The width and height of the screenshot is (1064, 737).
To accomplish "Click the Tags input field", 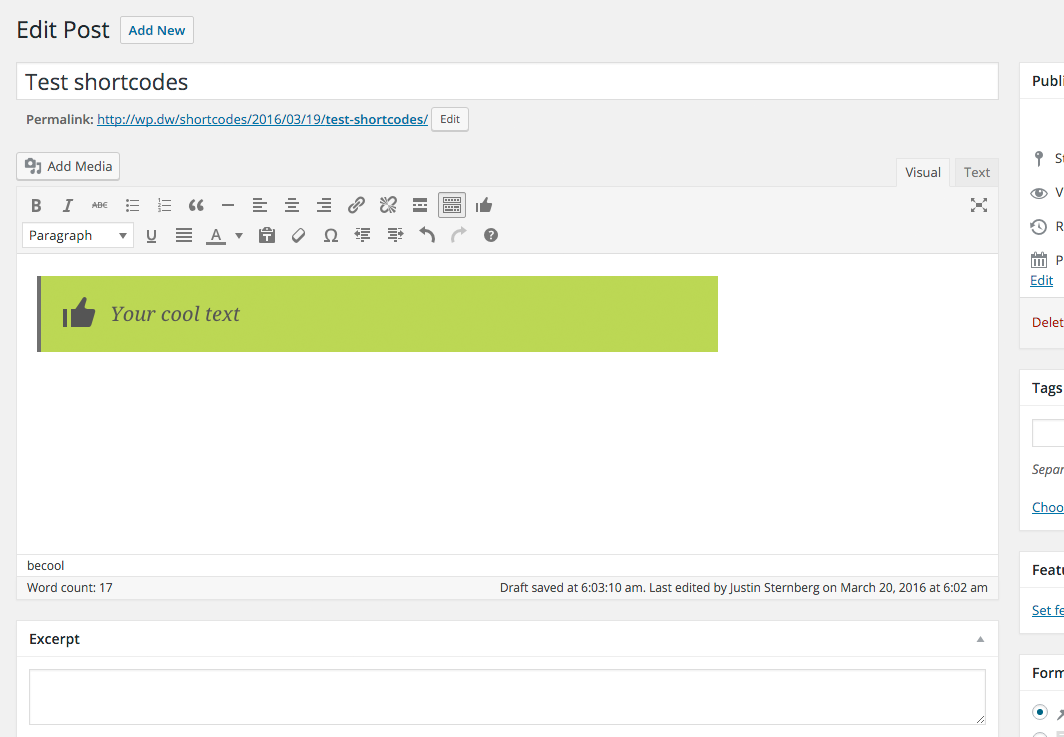I will pyautogui.click(x=1048, y=433).
